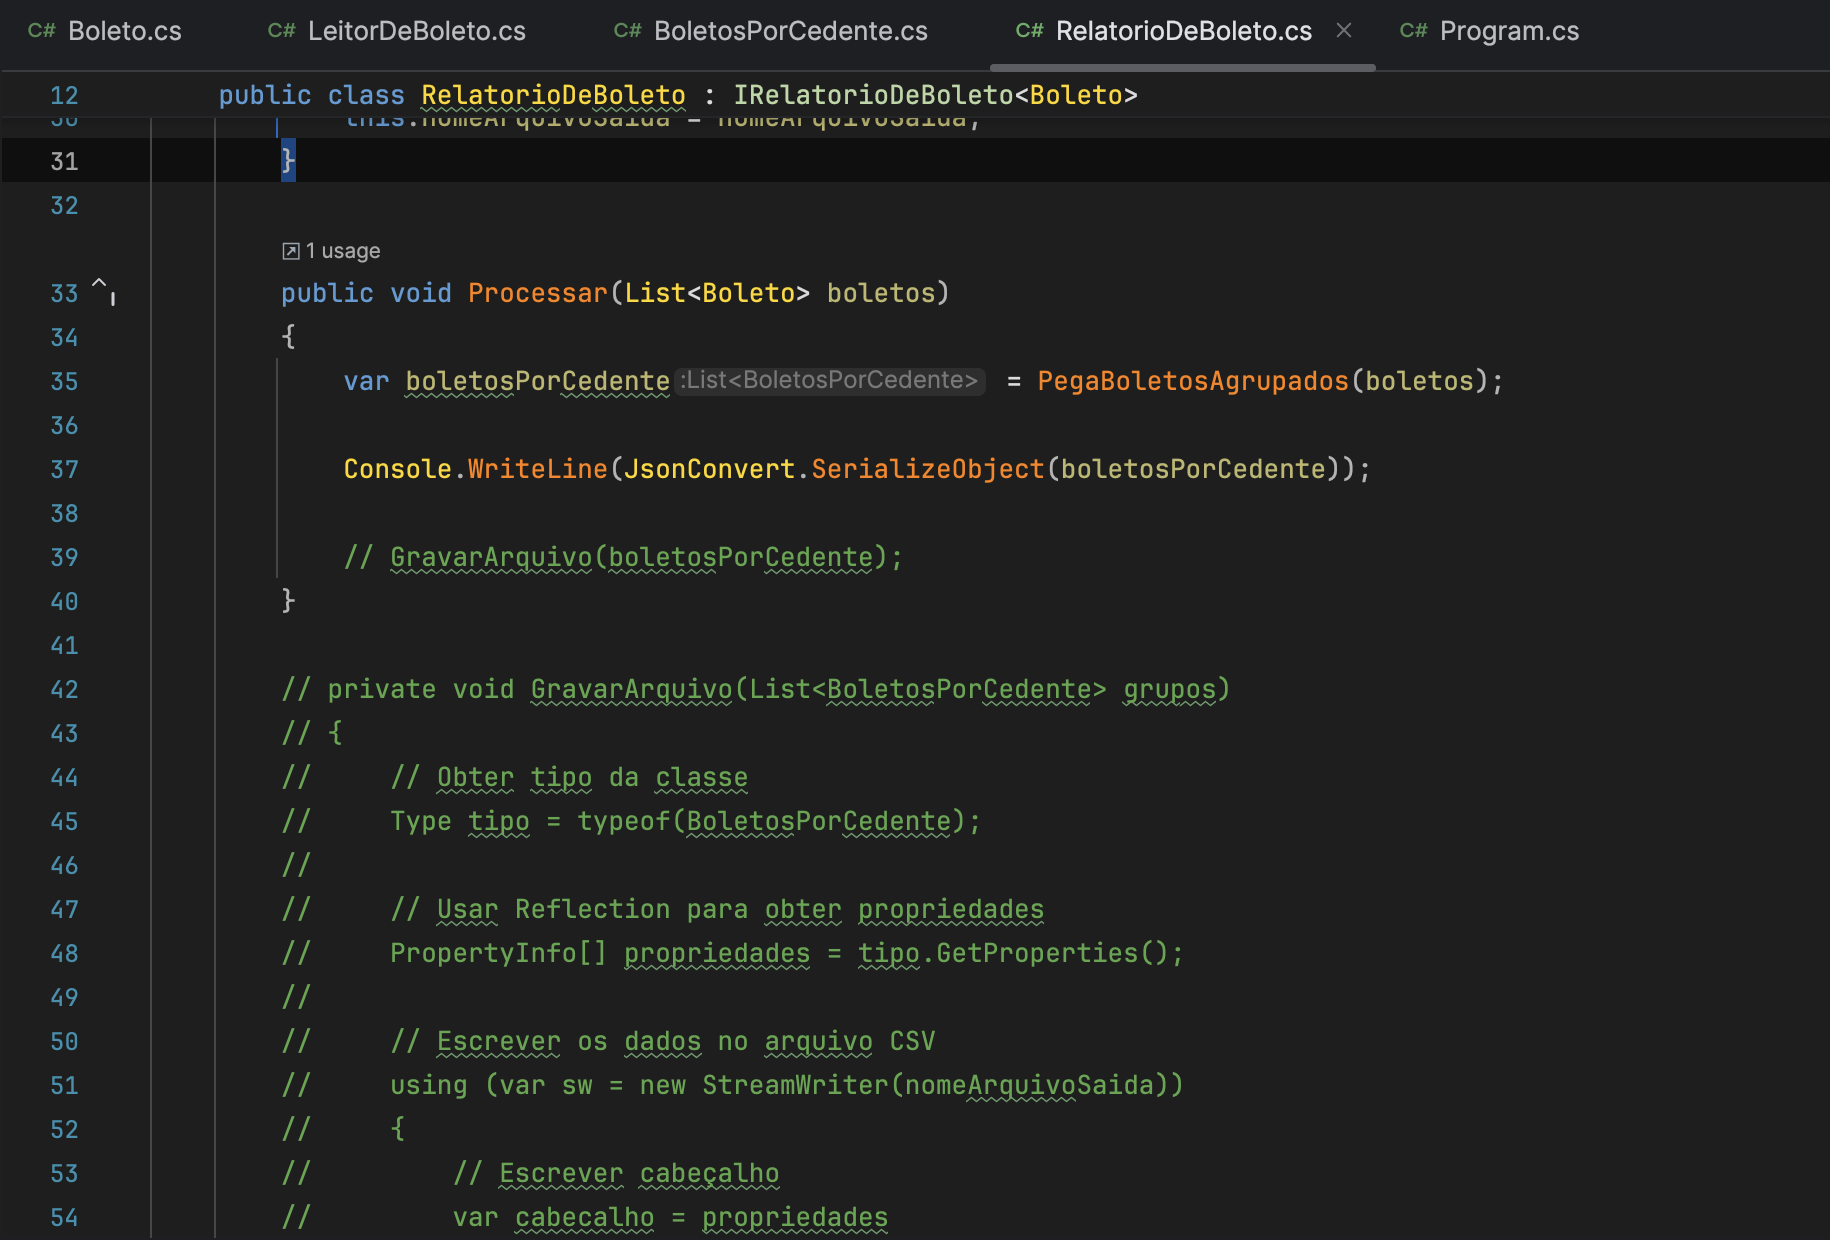Click IRelatorioDeBoleto interface name in header
This screenshot has height=1240, width=1830.
[x=873, y=95]
